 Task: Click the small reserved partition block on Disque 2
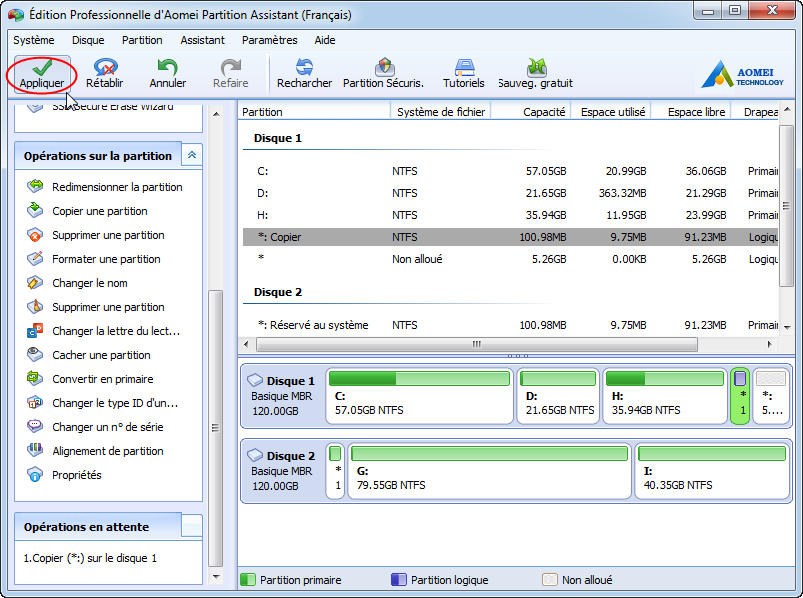click(335, 471)
